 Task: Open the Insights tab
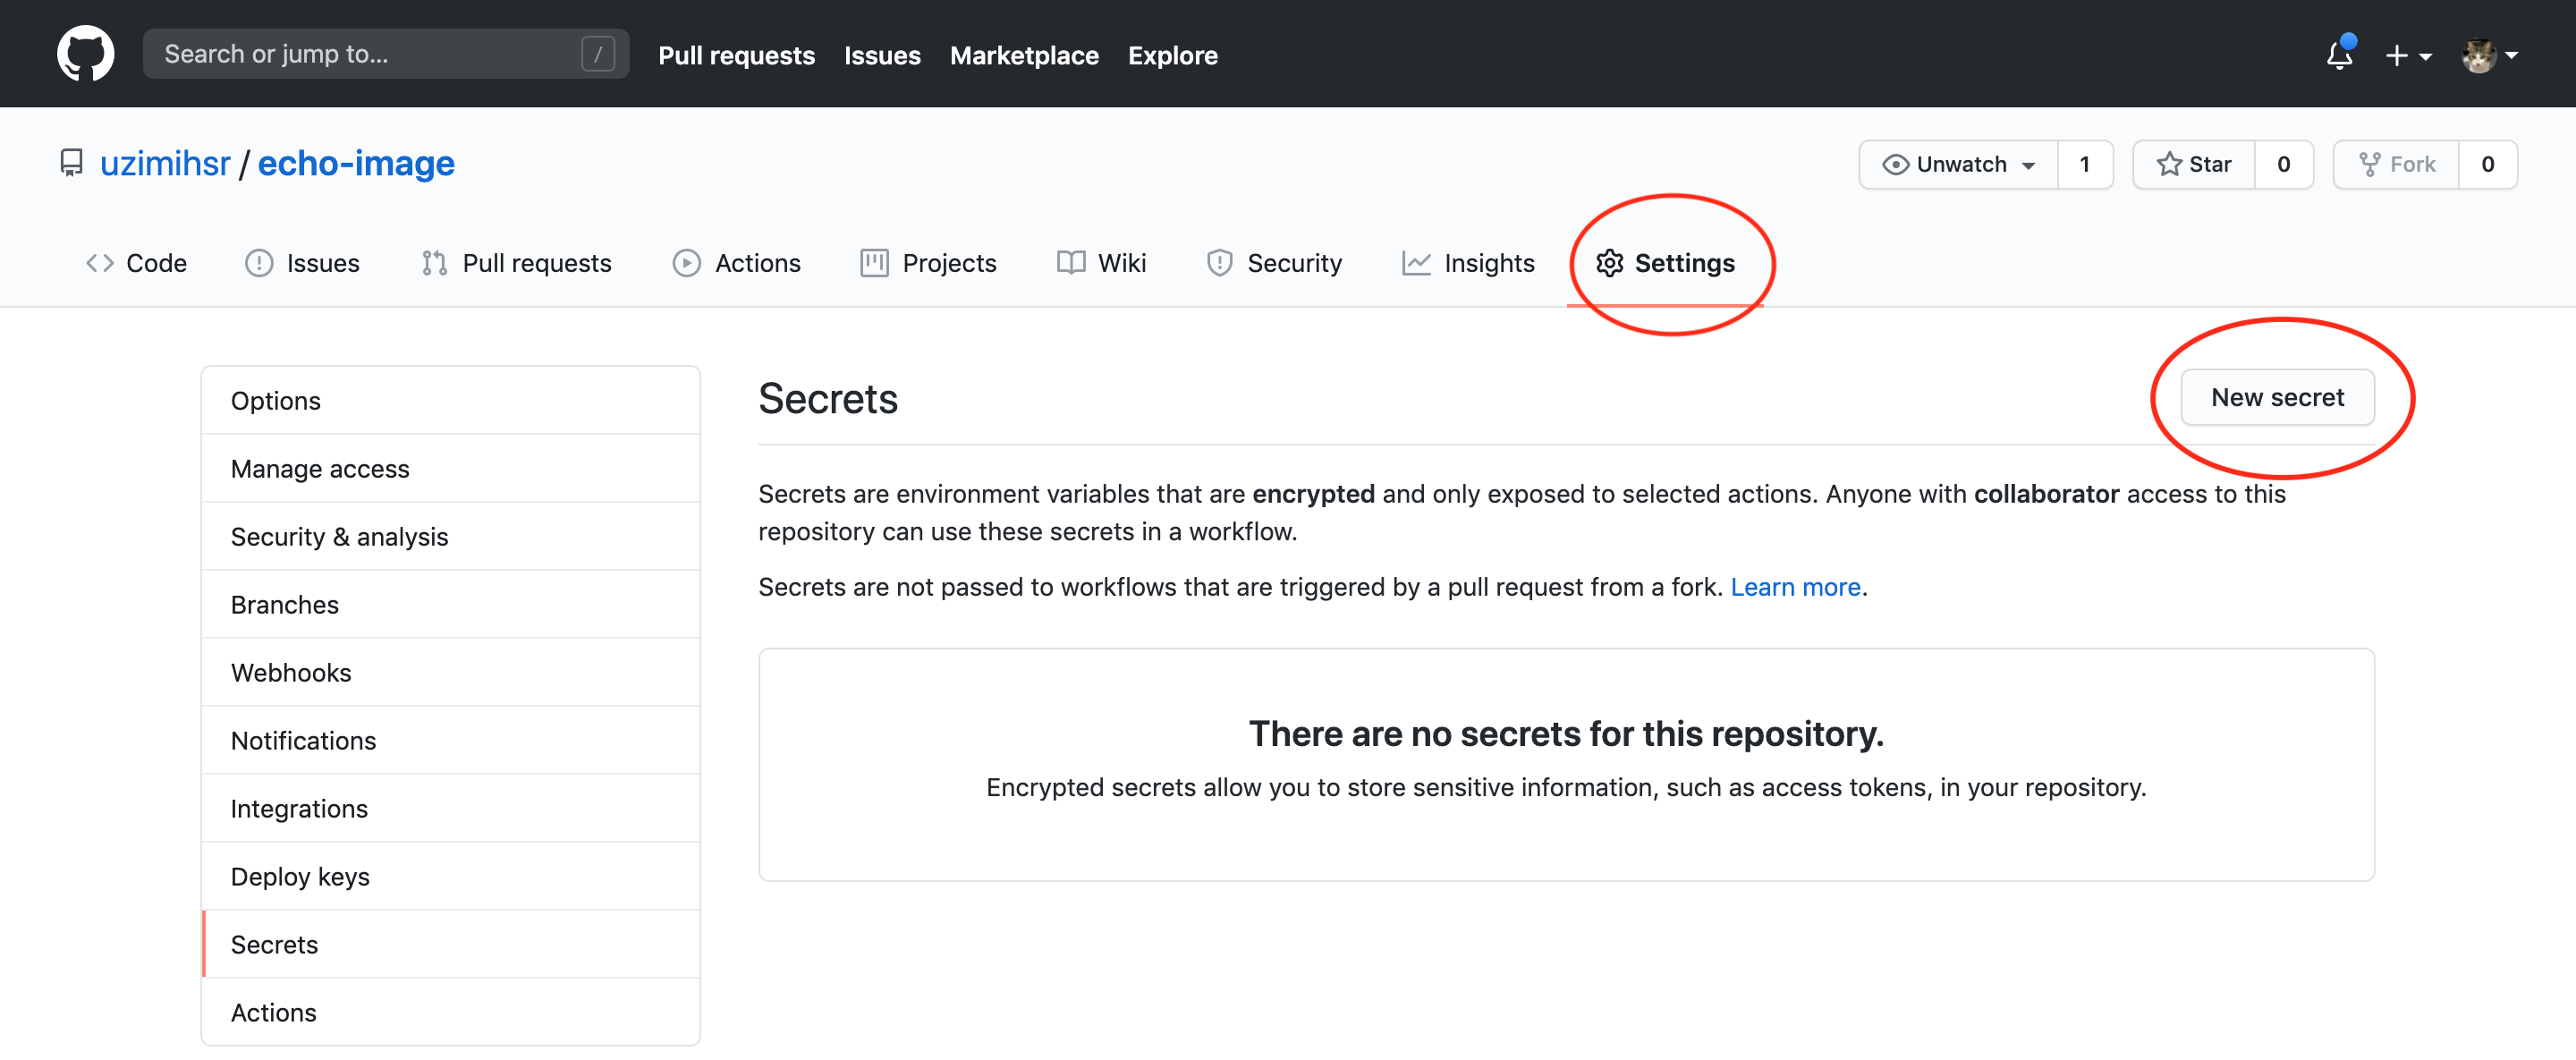(1468, 263)
